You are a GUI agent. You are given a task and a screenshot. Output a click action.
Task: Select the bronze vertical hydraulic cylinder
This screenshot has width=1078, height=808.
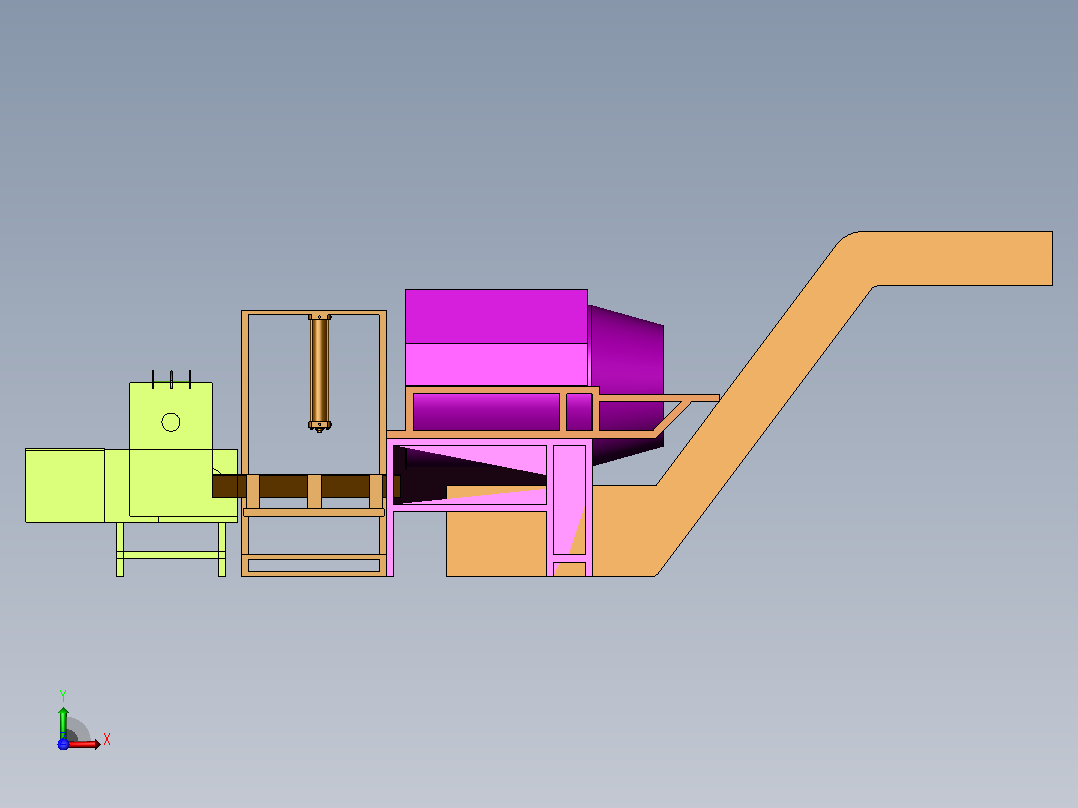coord(320,373)
